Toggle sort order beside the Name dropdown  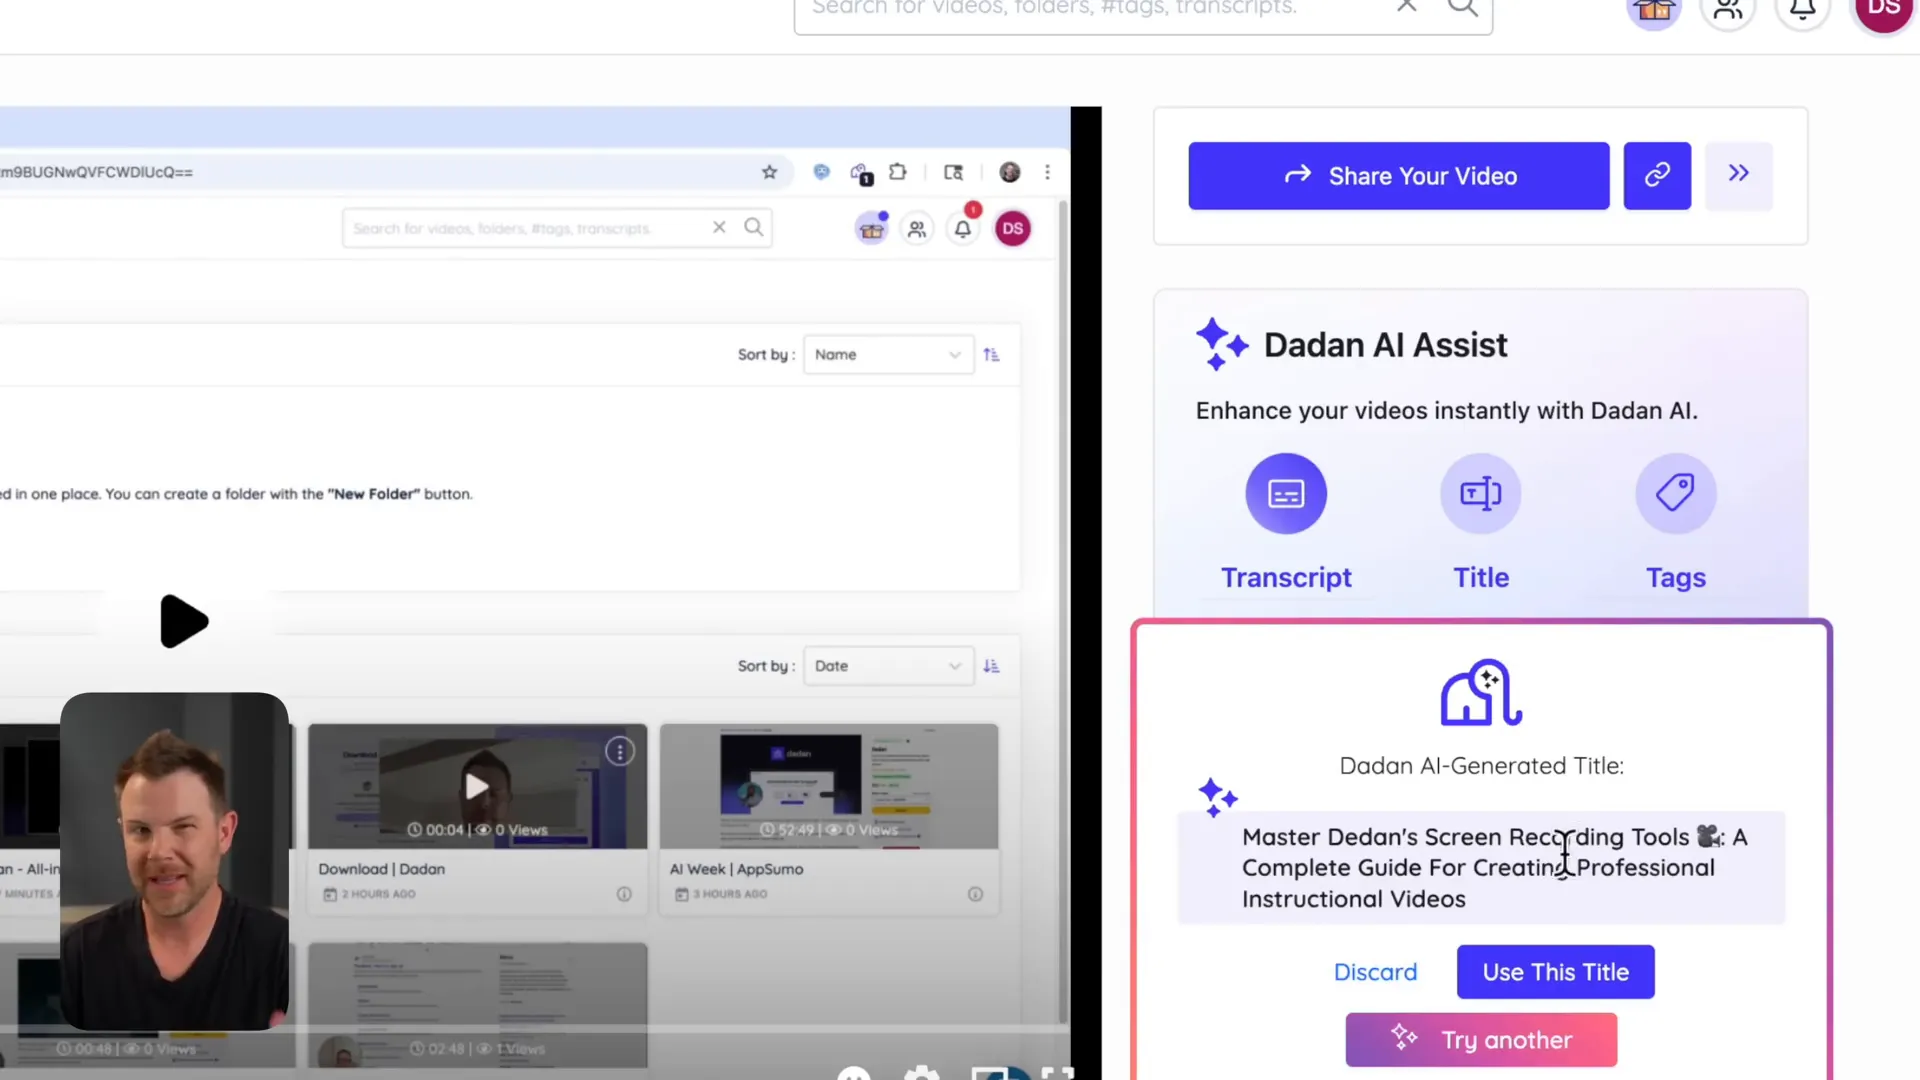tap(991, 355)
